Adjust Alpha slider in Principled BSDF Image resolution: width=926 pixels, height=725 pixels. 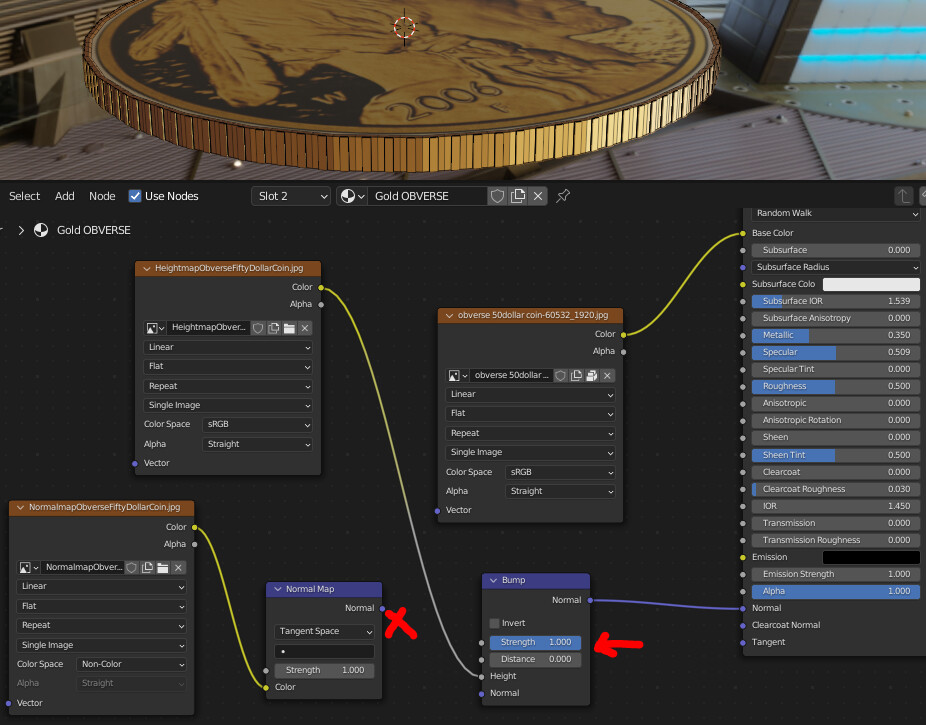(836, 592)
